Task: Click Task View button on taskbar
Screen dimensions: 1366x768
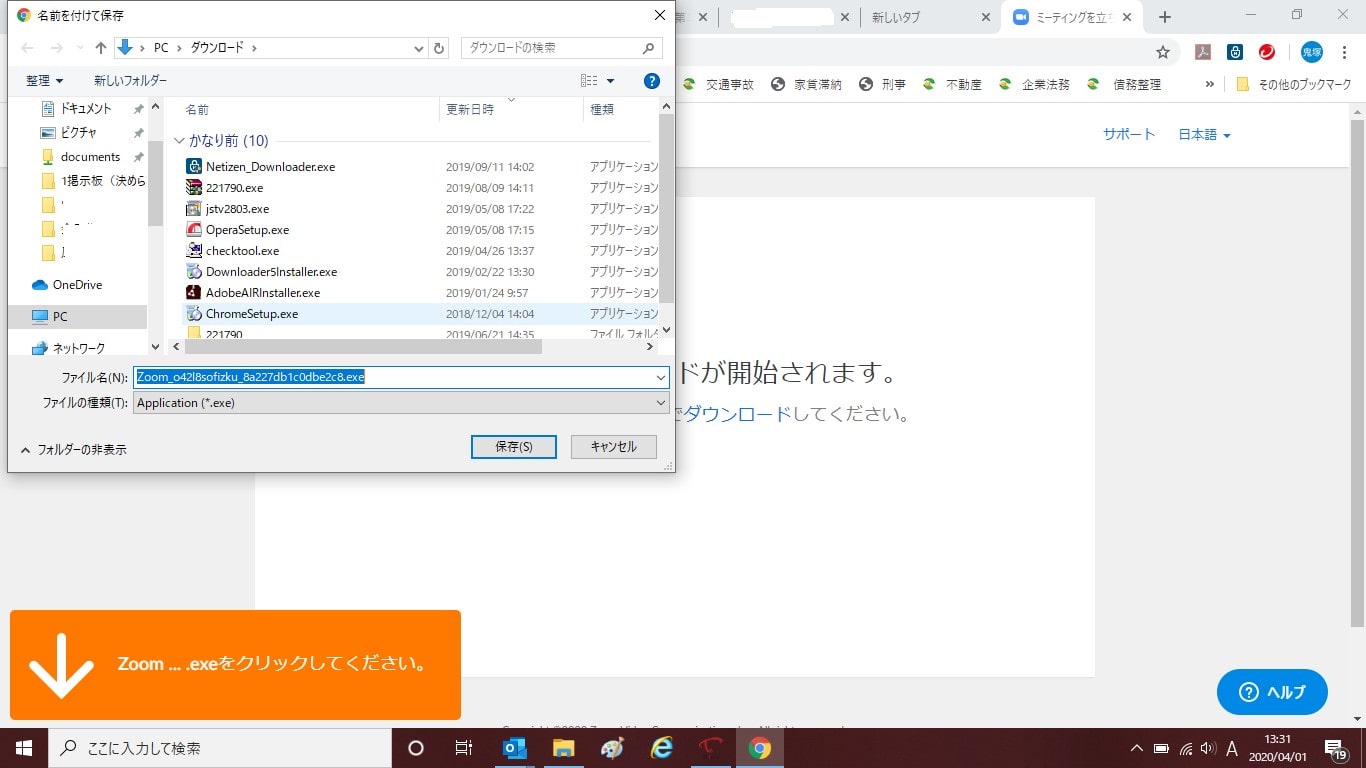Action: [464, 748]
